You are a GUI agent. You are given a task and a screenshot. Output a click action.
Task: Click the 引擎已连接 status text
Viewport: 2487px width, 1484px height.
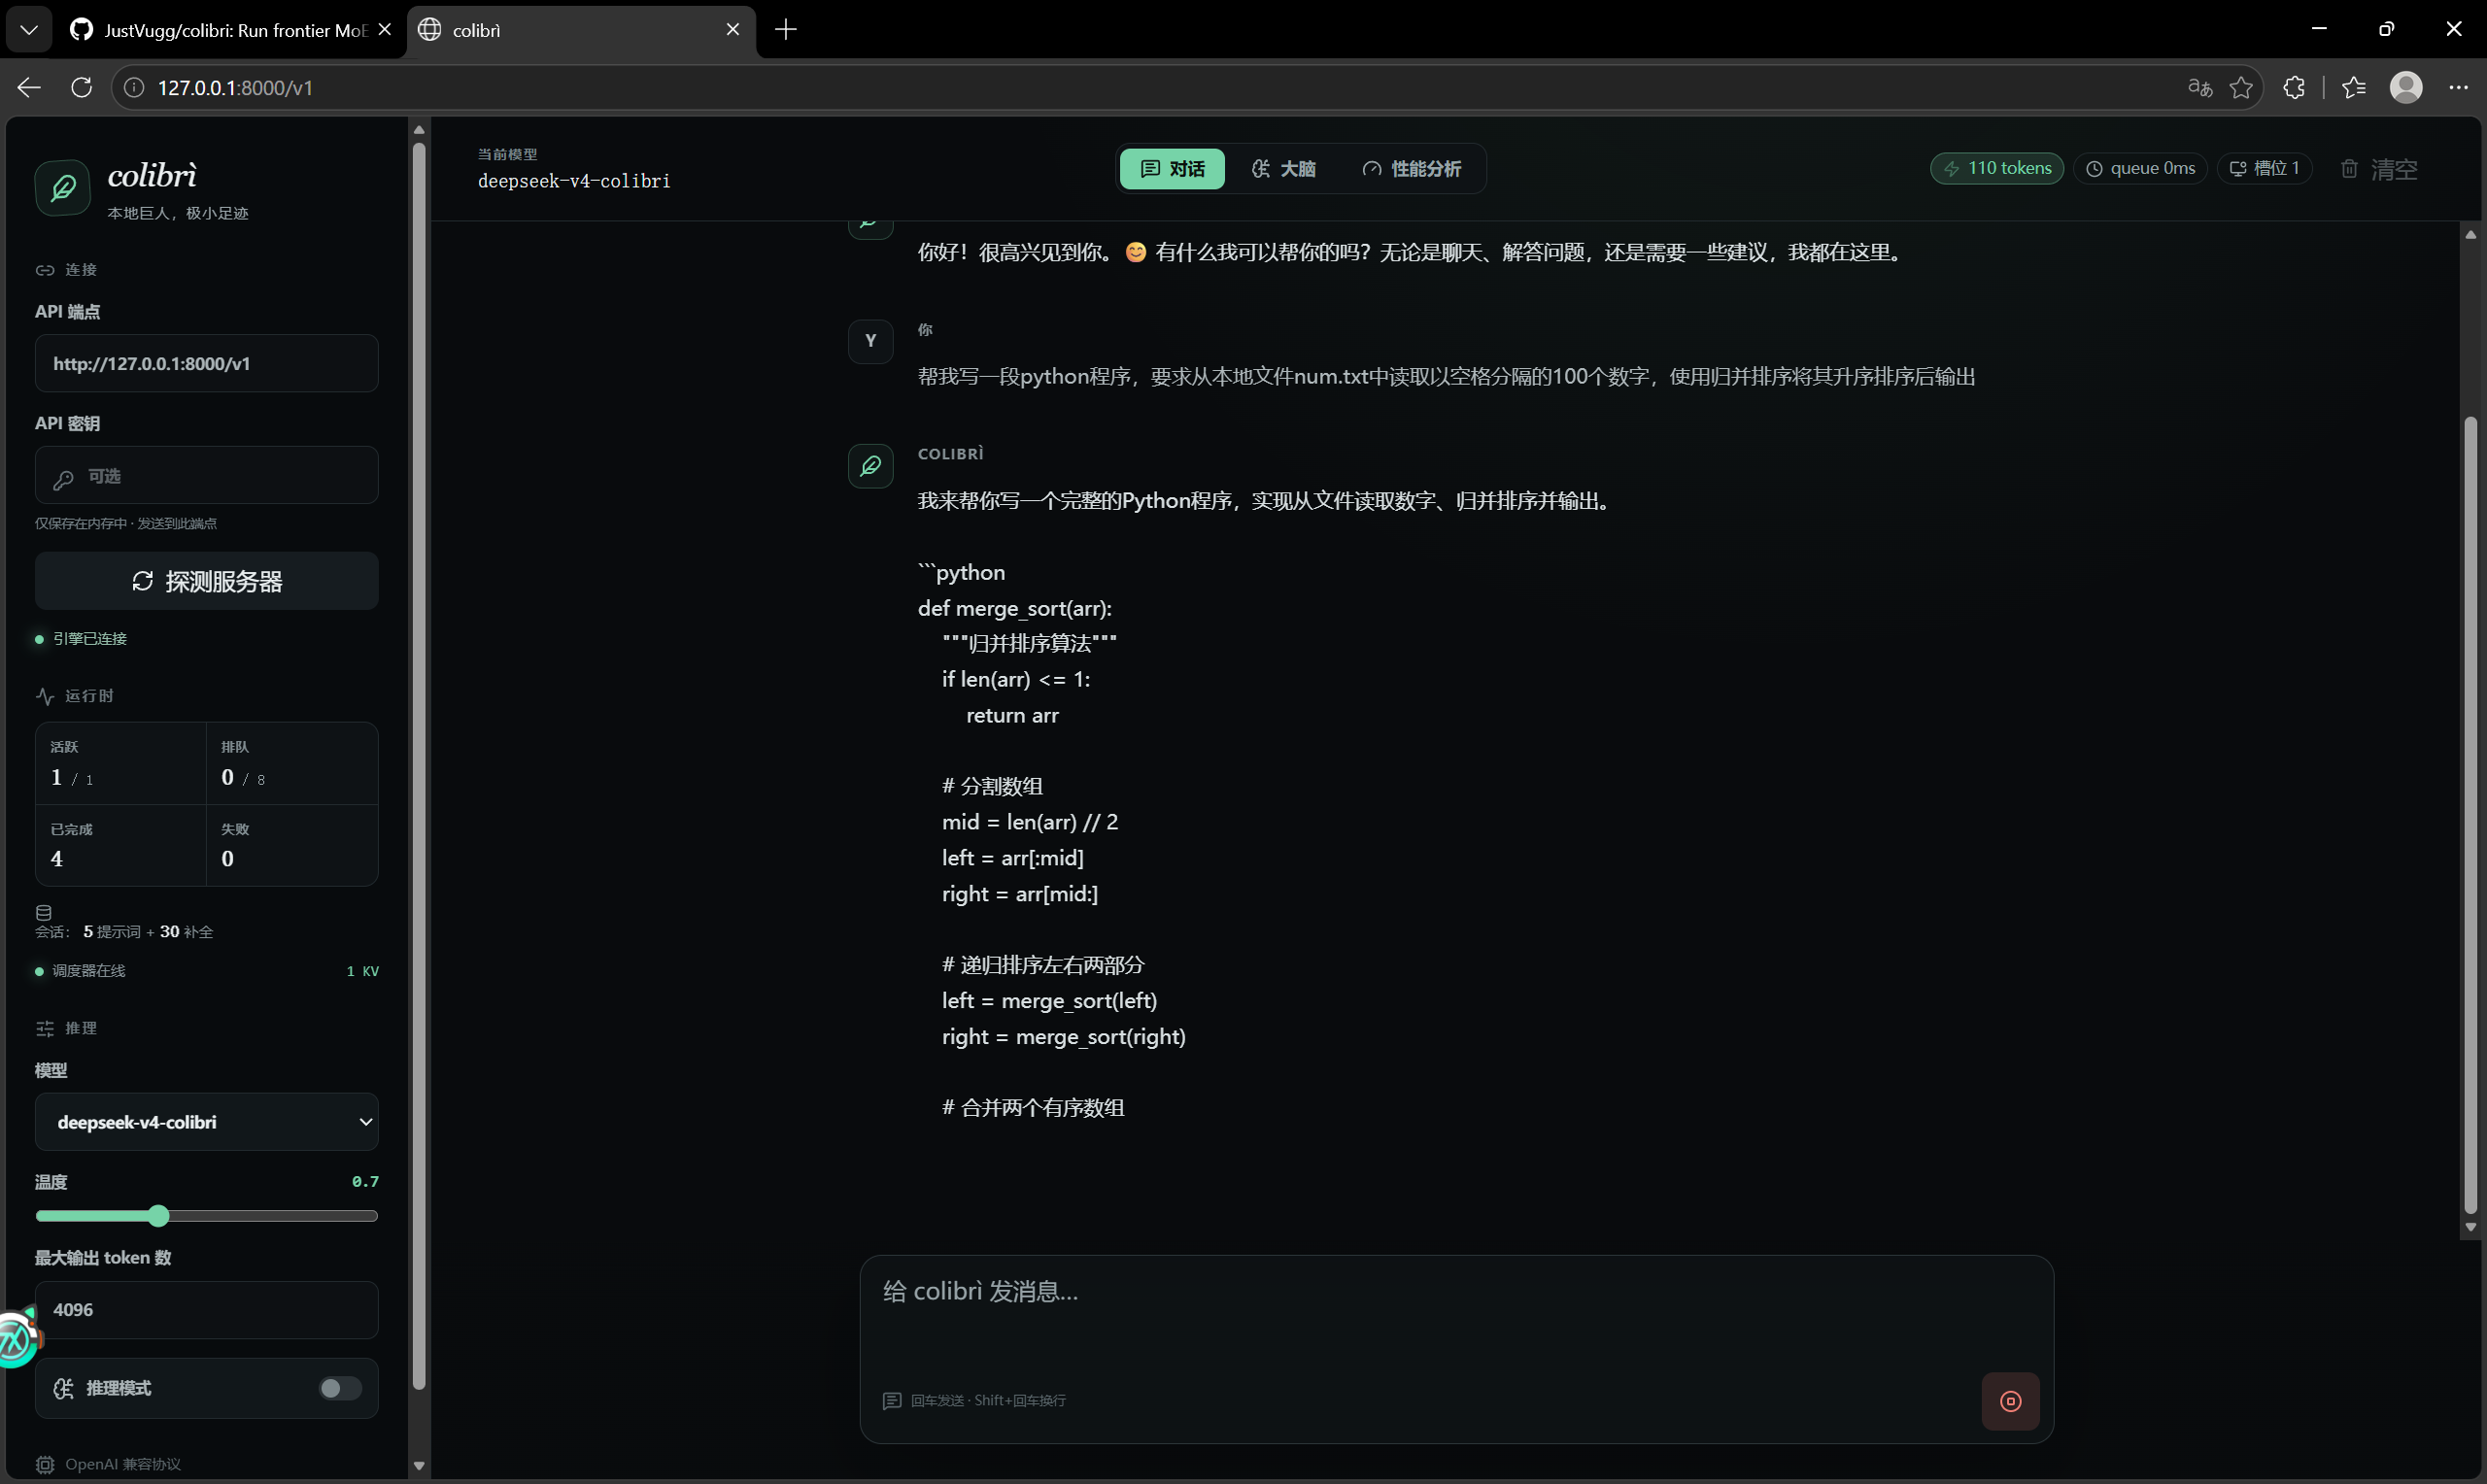tap(90, 639)
